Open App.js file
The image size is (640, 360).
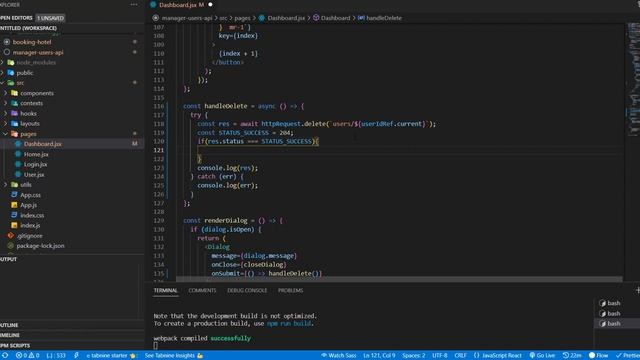pyautogui.click(x=29, y=205)
